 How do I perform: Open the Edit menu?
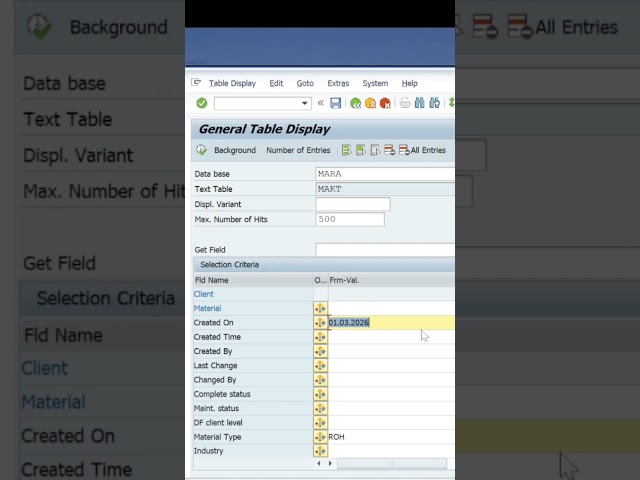point(276,83)
